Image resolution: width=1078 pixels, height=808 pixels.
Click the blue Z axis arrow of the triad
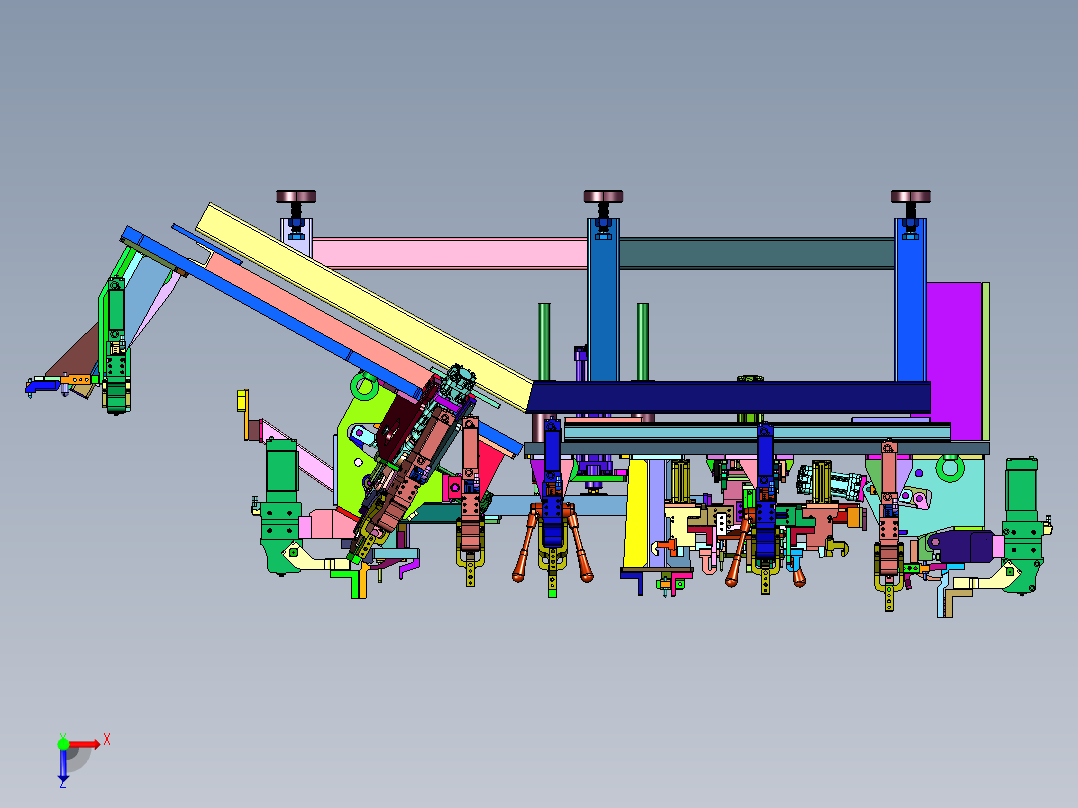click(63, 765)
